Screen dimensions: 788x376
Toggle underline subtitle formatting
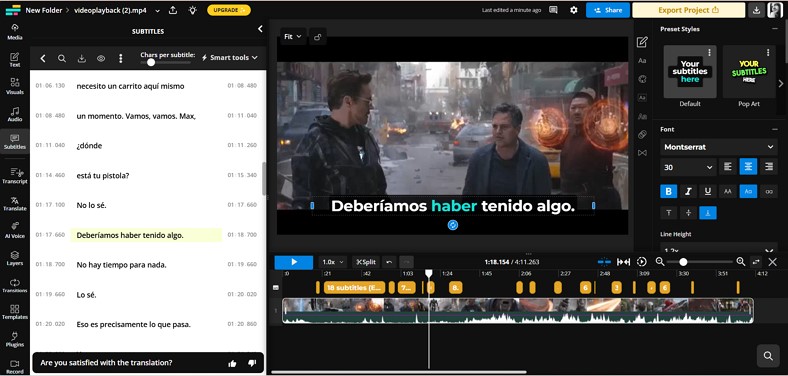click(708, 191)
